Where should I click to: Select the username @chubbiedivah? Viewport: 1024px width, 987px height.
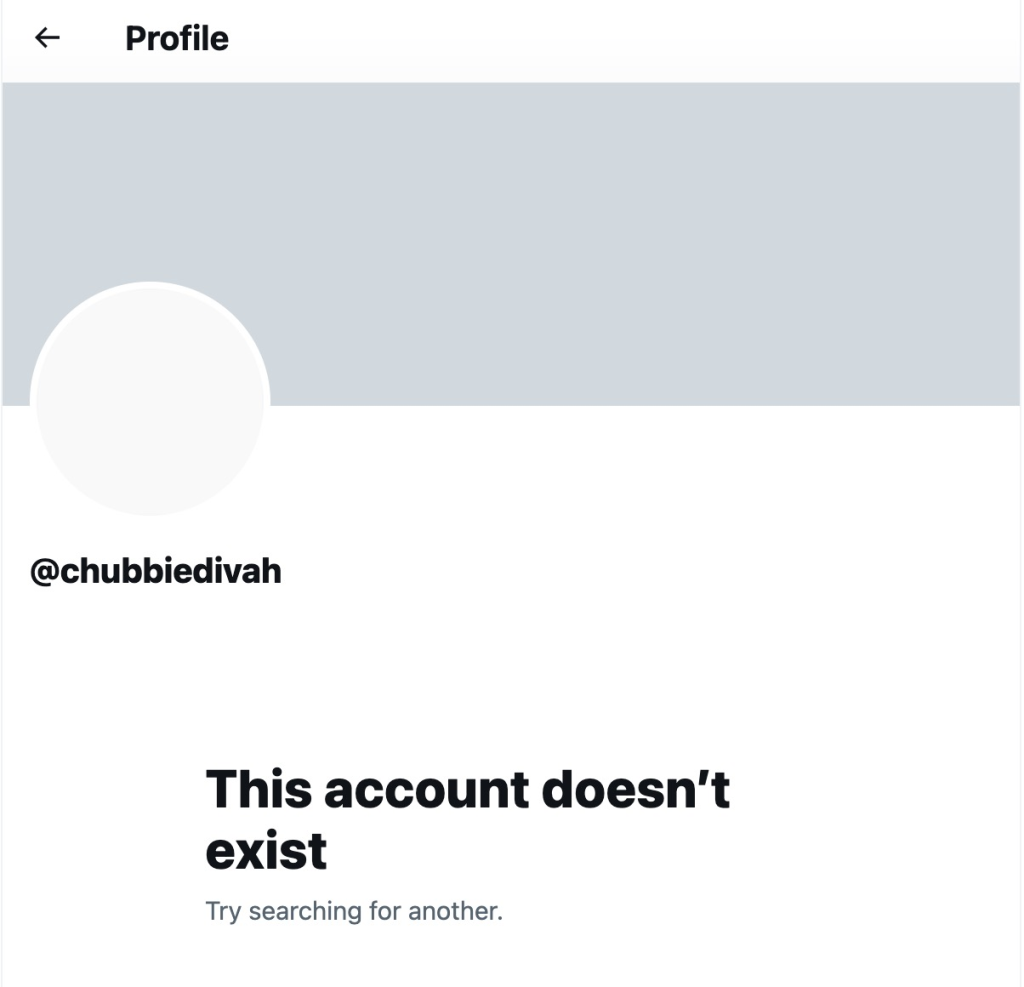(x=156, y=571)
